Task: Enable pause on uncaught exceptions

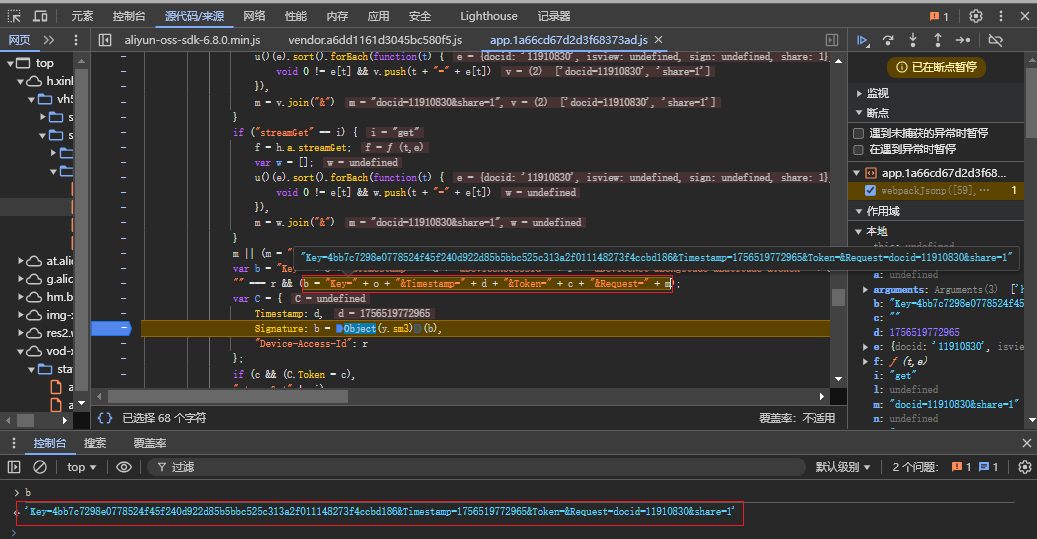Action: click(858, 134)
